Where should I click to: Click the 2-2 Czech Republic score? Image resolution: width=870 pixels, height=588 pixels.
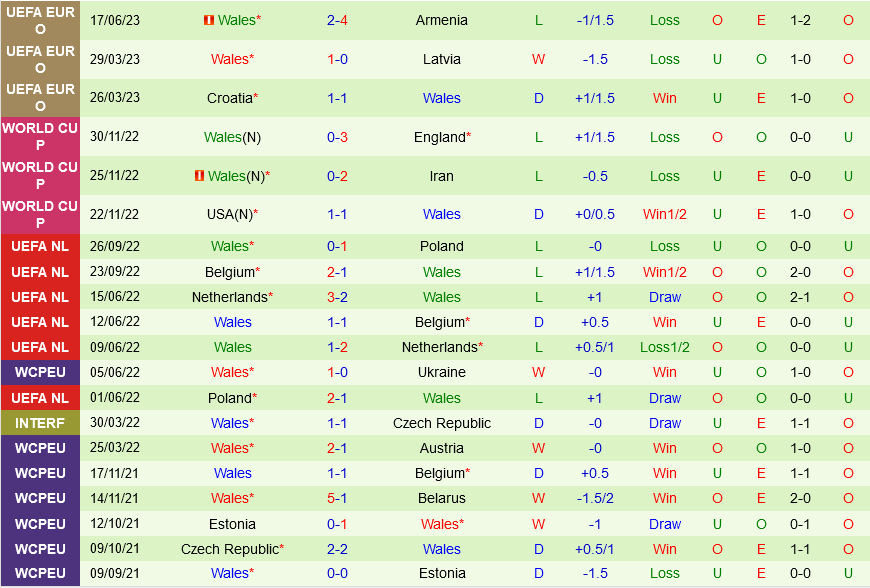[337, 549]
